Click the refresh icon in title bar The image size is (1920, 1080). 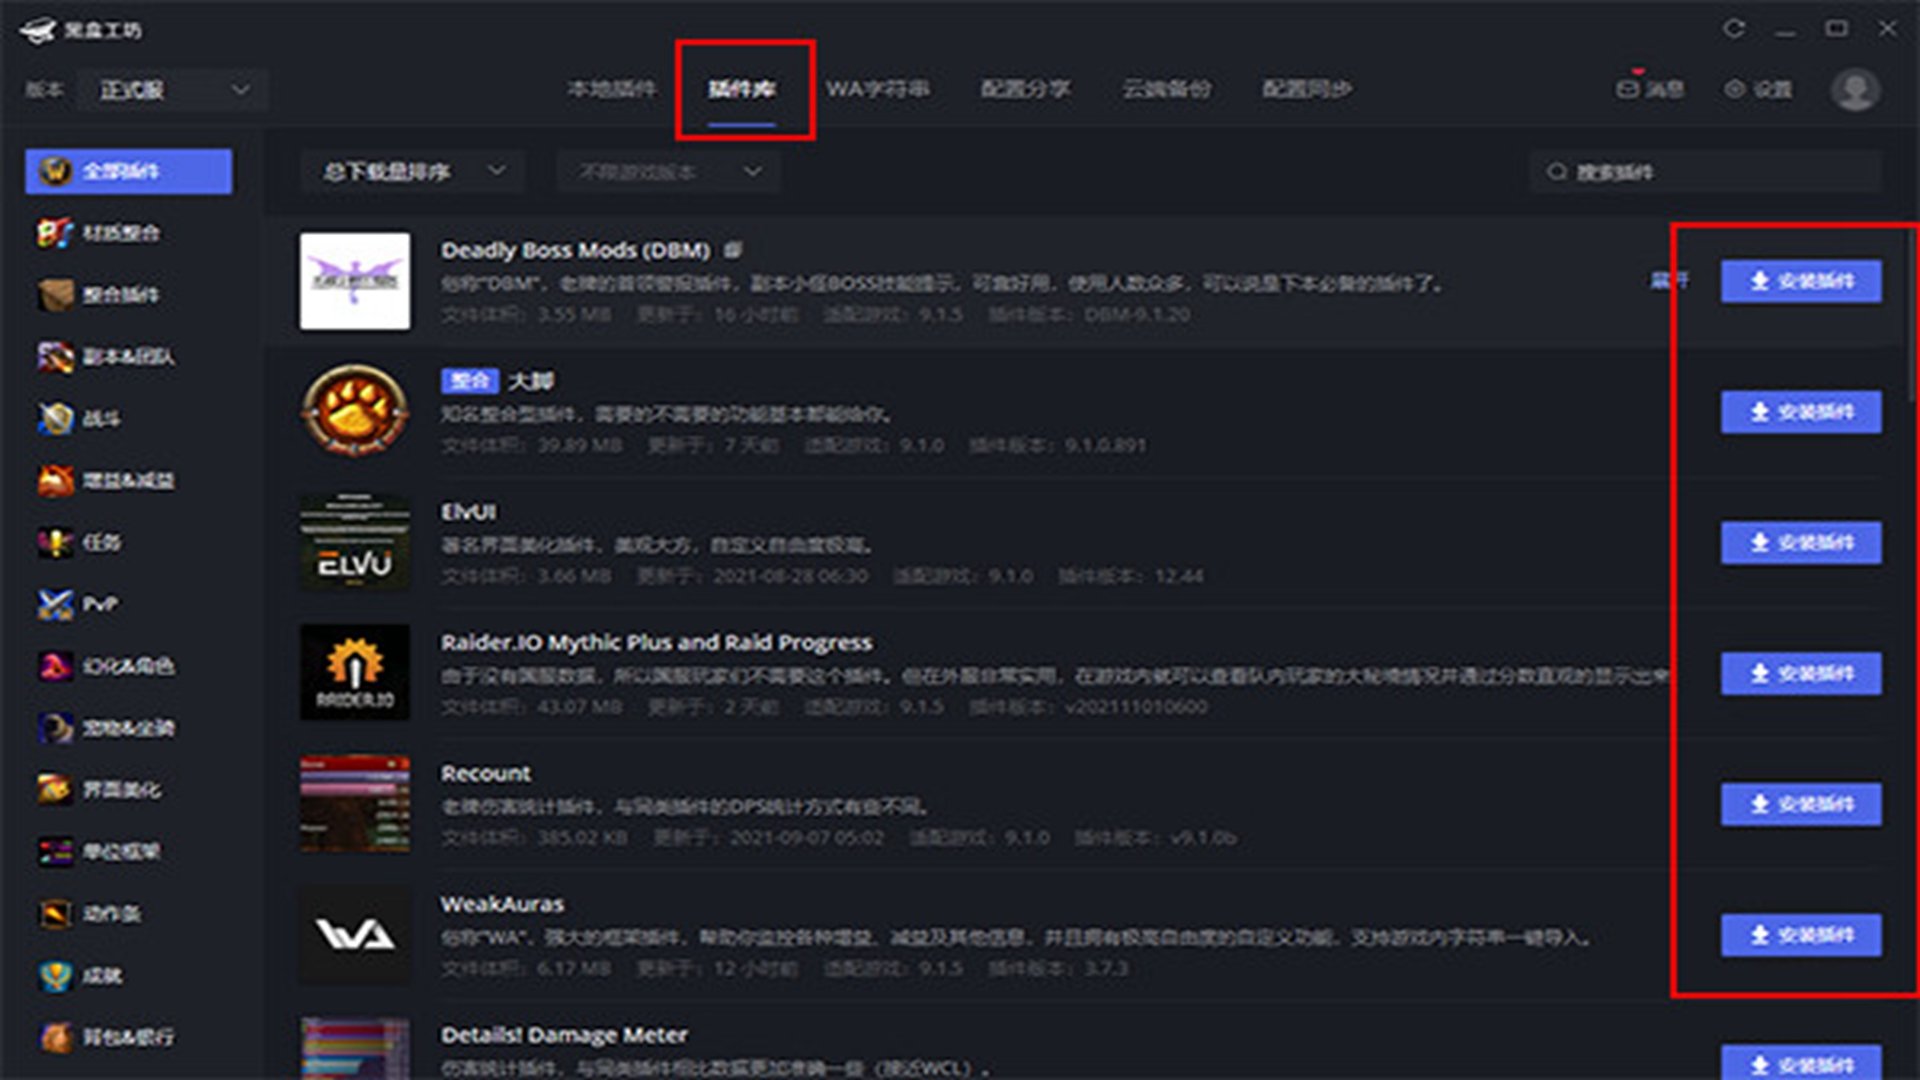(1734, 29)
